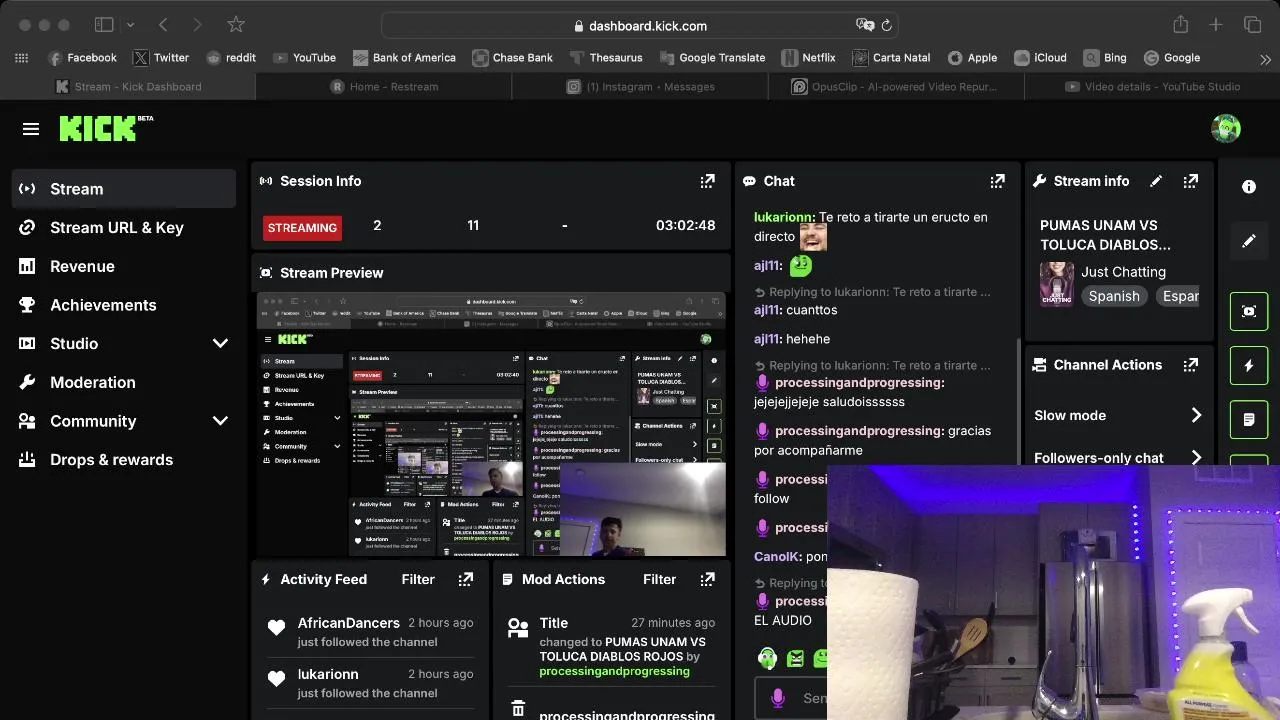Open the user avatar menu
Screen dimensions: 1280x720
point(1225,128)
